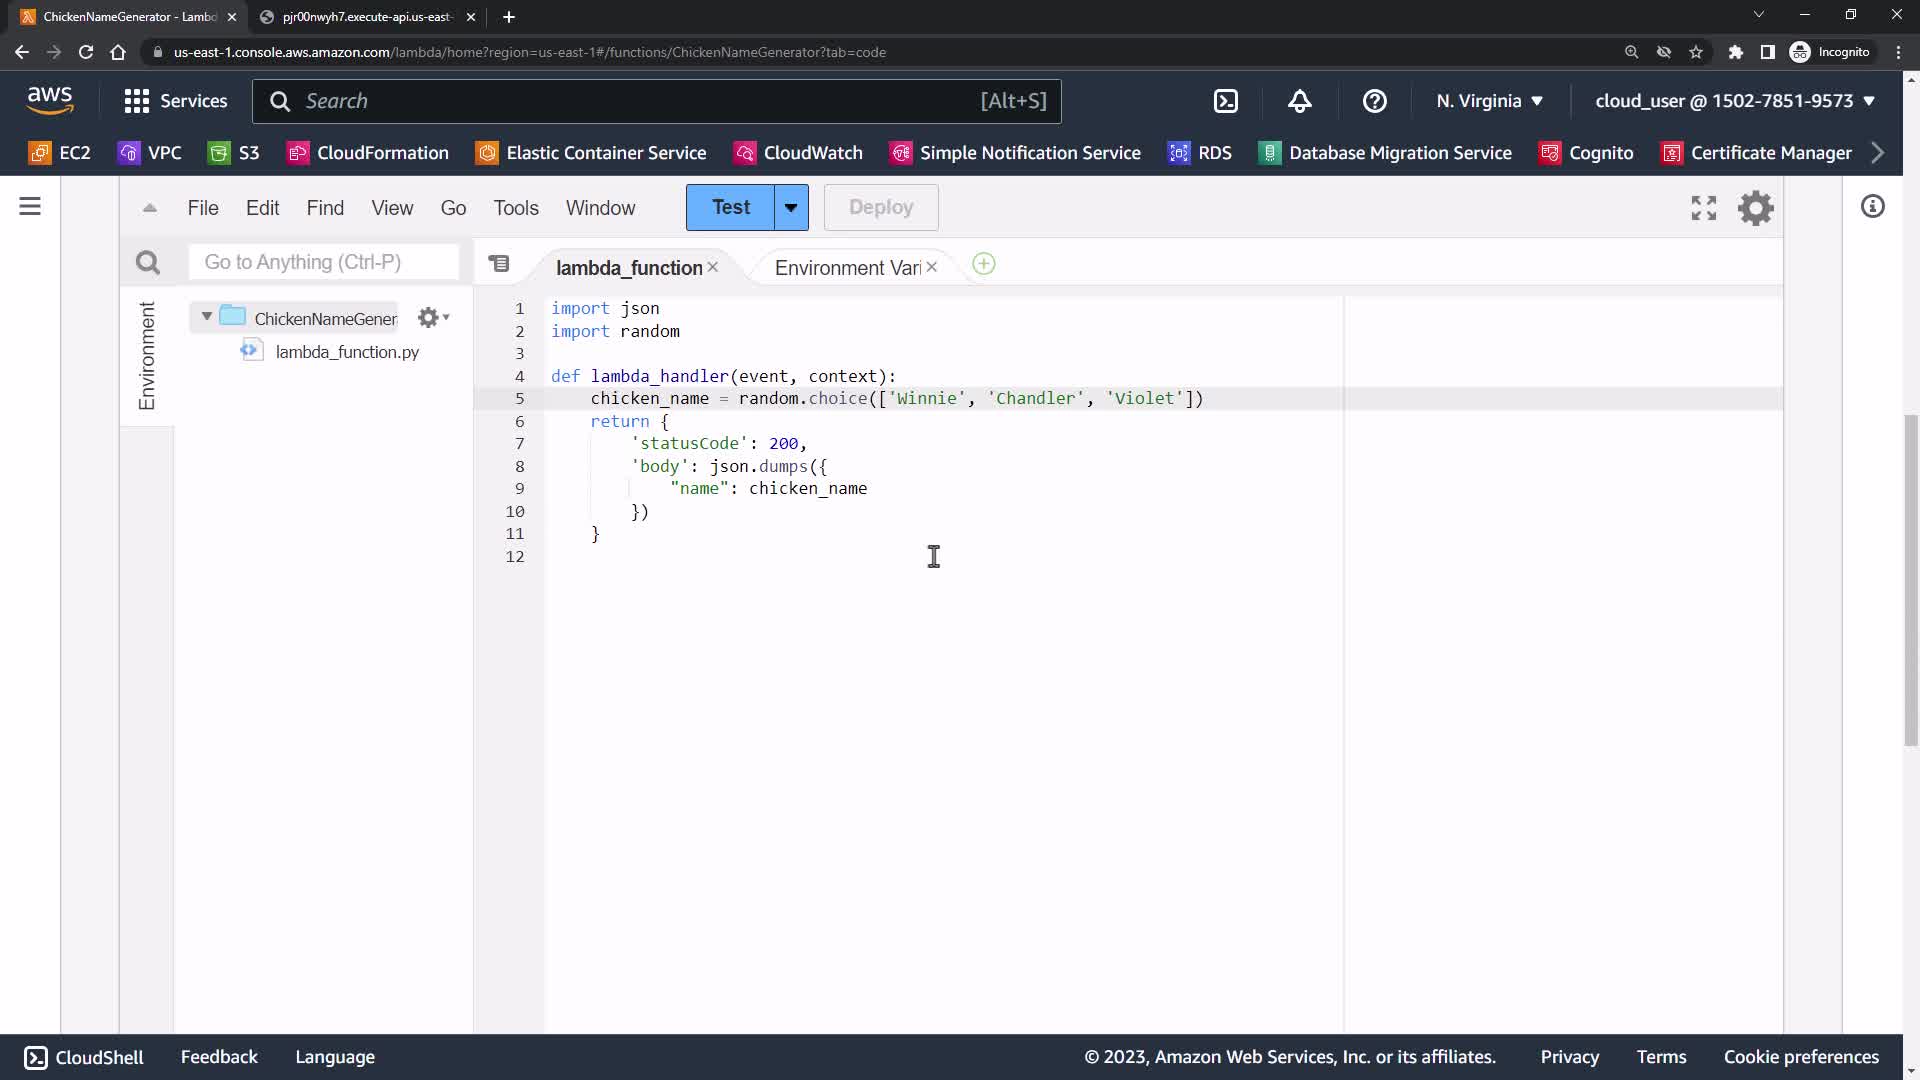Click the Go to Anything field
The image size is (1920, 1080).
click(324, 262)
